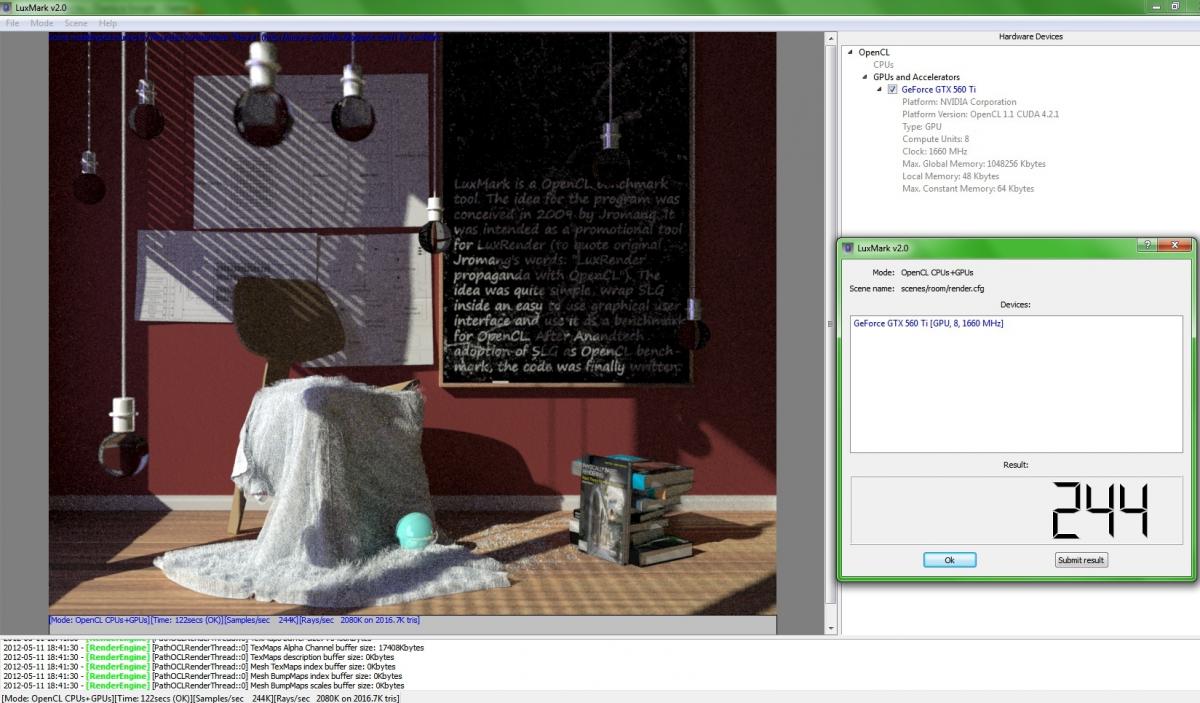Click 'Local Memory: 48 Kbytes' row

(x=950, y=176)
